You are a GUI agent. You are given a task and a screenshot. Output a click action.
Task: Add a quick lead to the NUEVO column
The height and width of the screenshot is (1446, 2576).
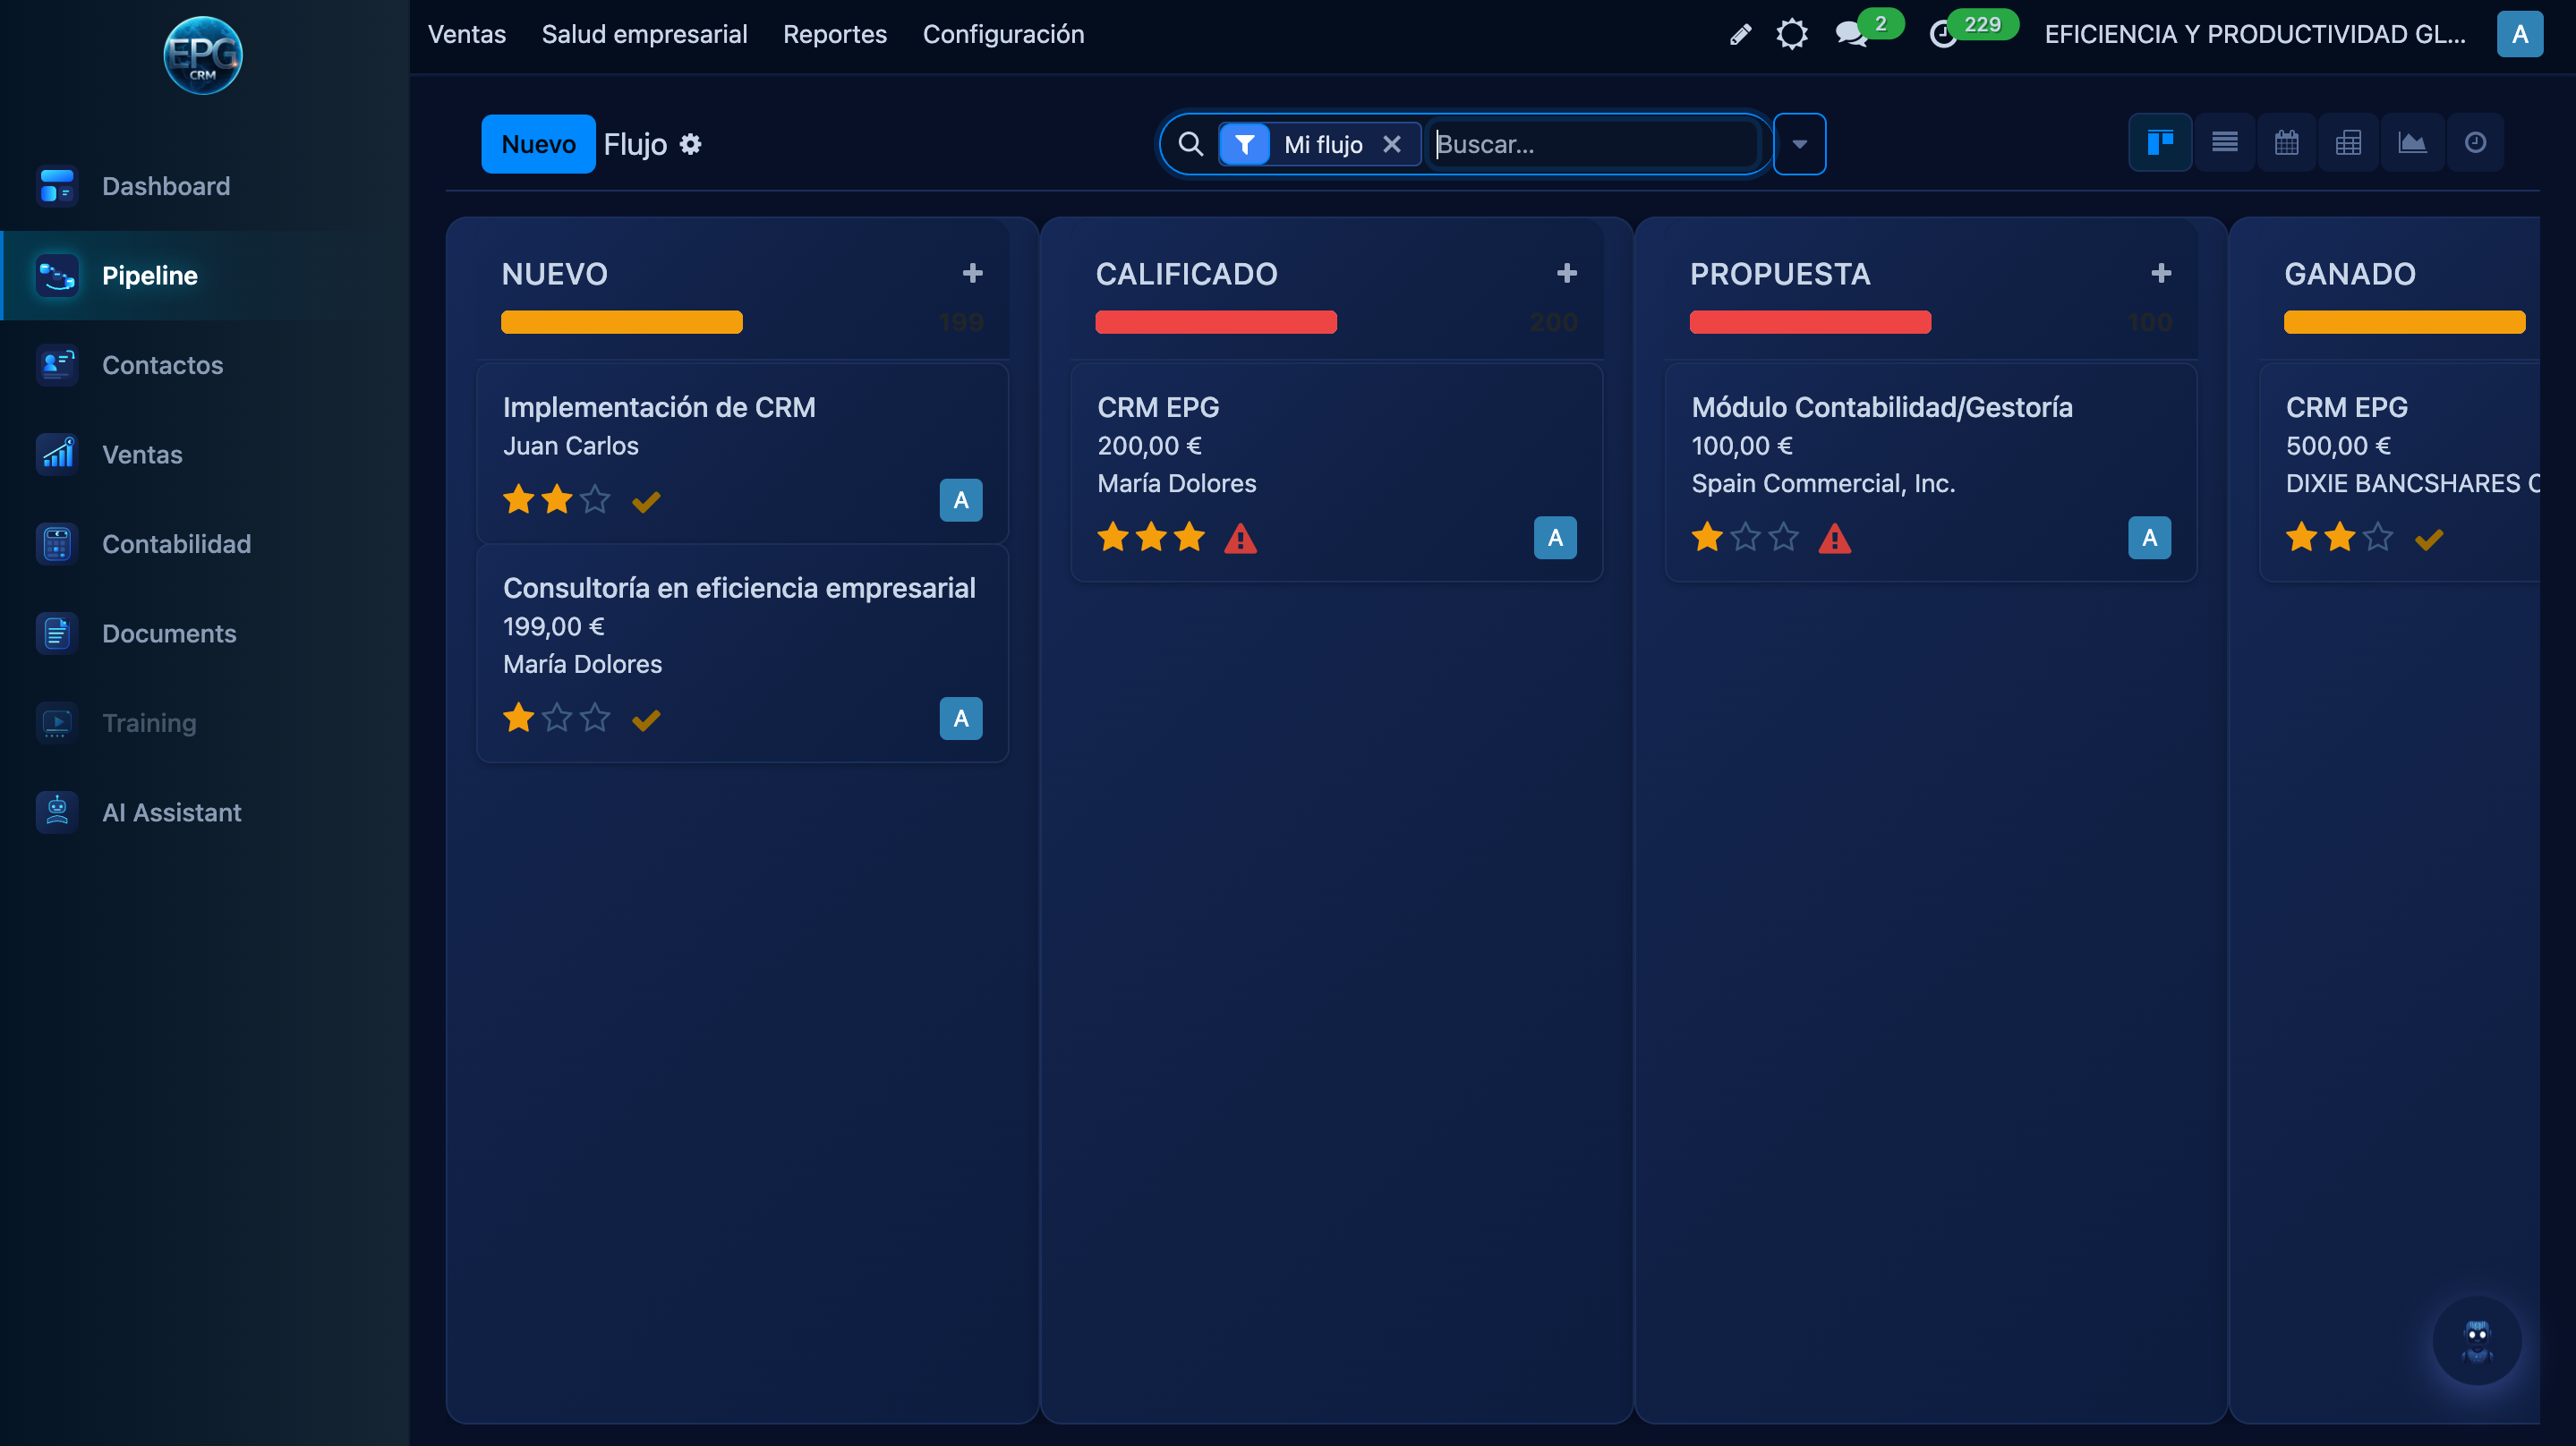click(x=972, y=273)
